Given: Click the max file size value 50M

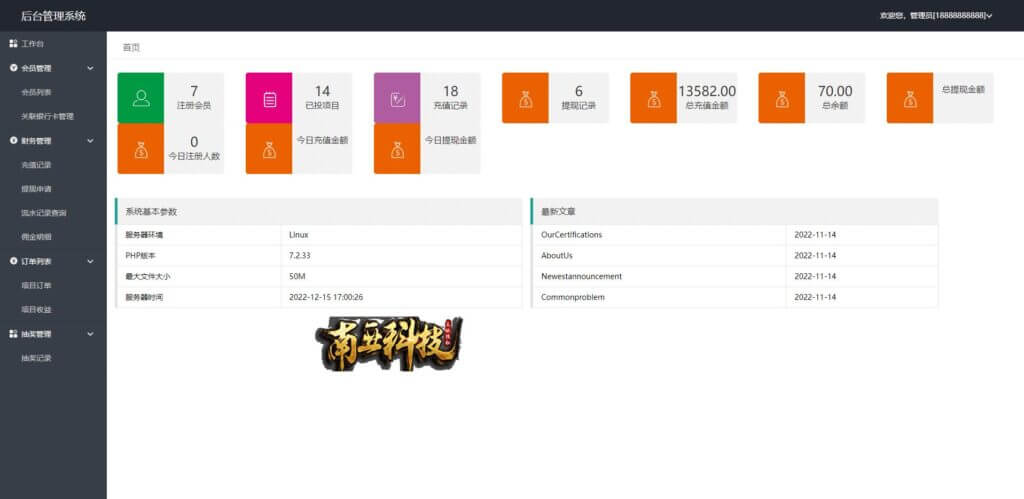Looking at the screenshot, I should pos(297,276).
